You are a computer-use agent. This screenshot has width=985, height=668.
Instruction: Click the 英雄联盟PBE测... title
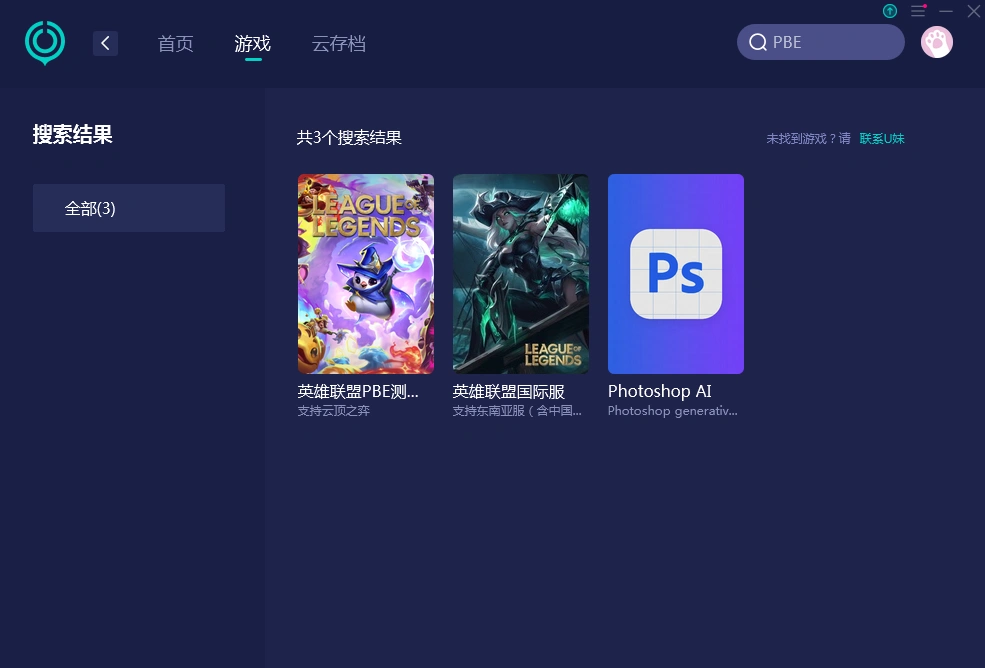click(x=358, y=391)
